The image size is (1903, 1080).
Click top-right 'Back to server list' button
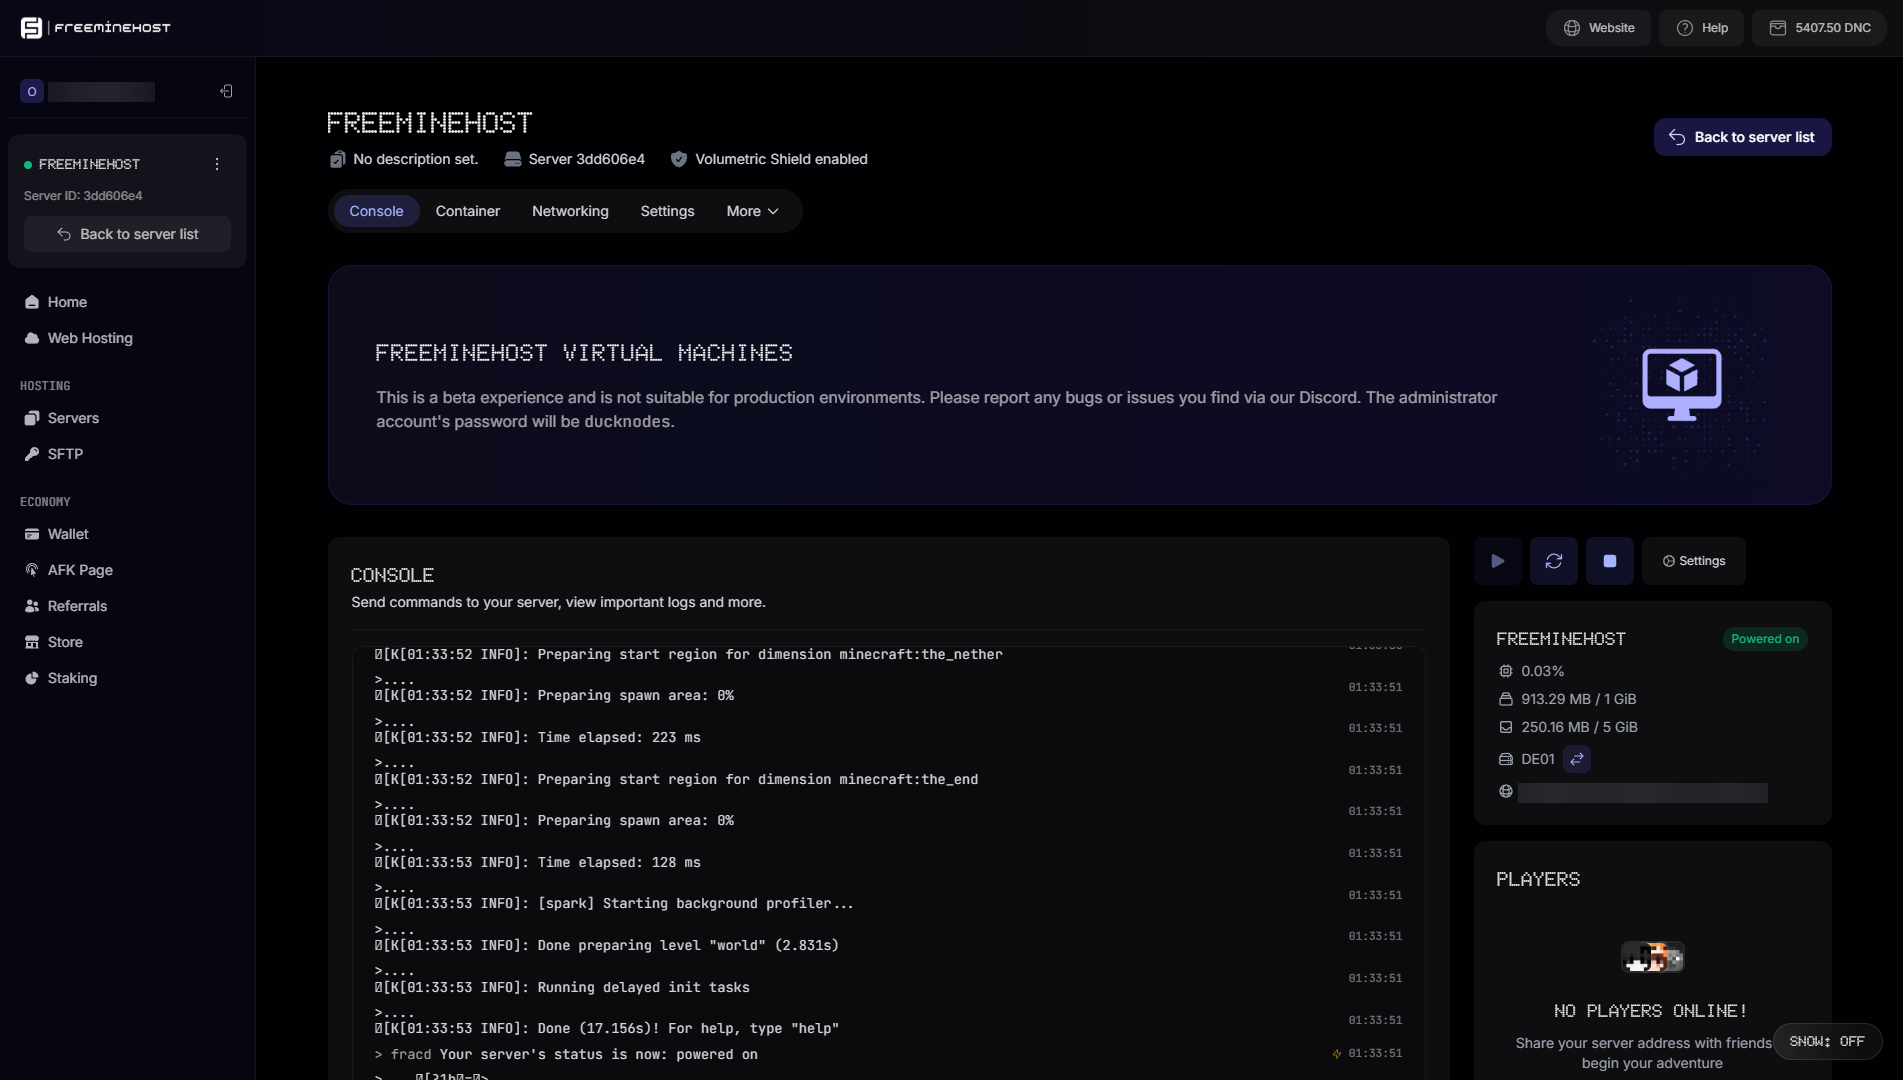point(1742,137)
